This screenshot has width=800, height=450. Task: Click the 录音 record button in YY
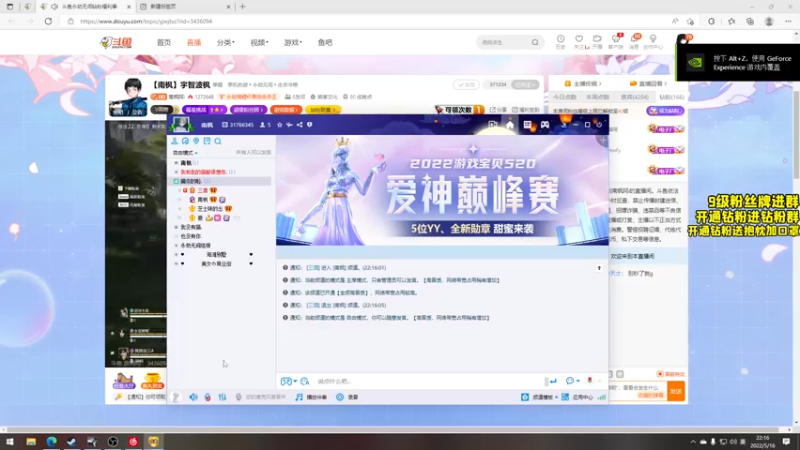pos(347,397)
